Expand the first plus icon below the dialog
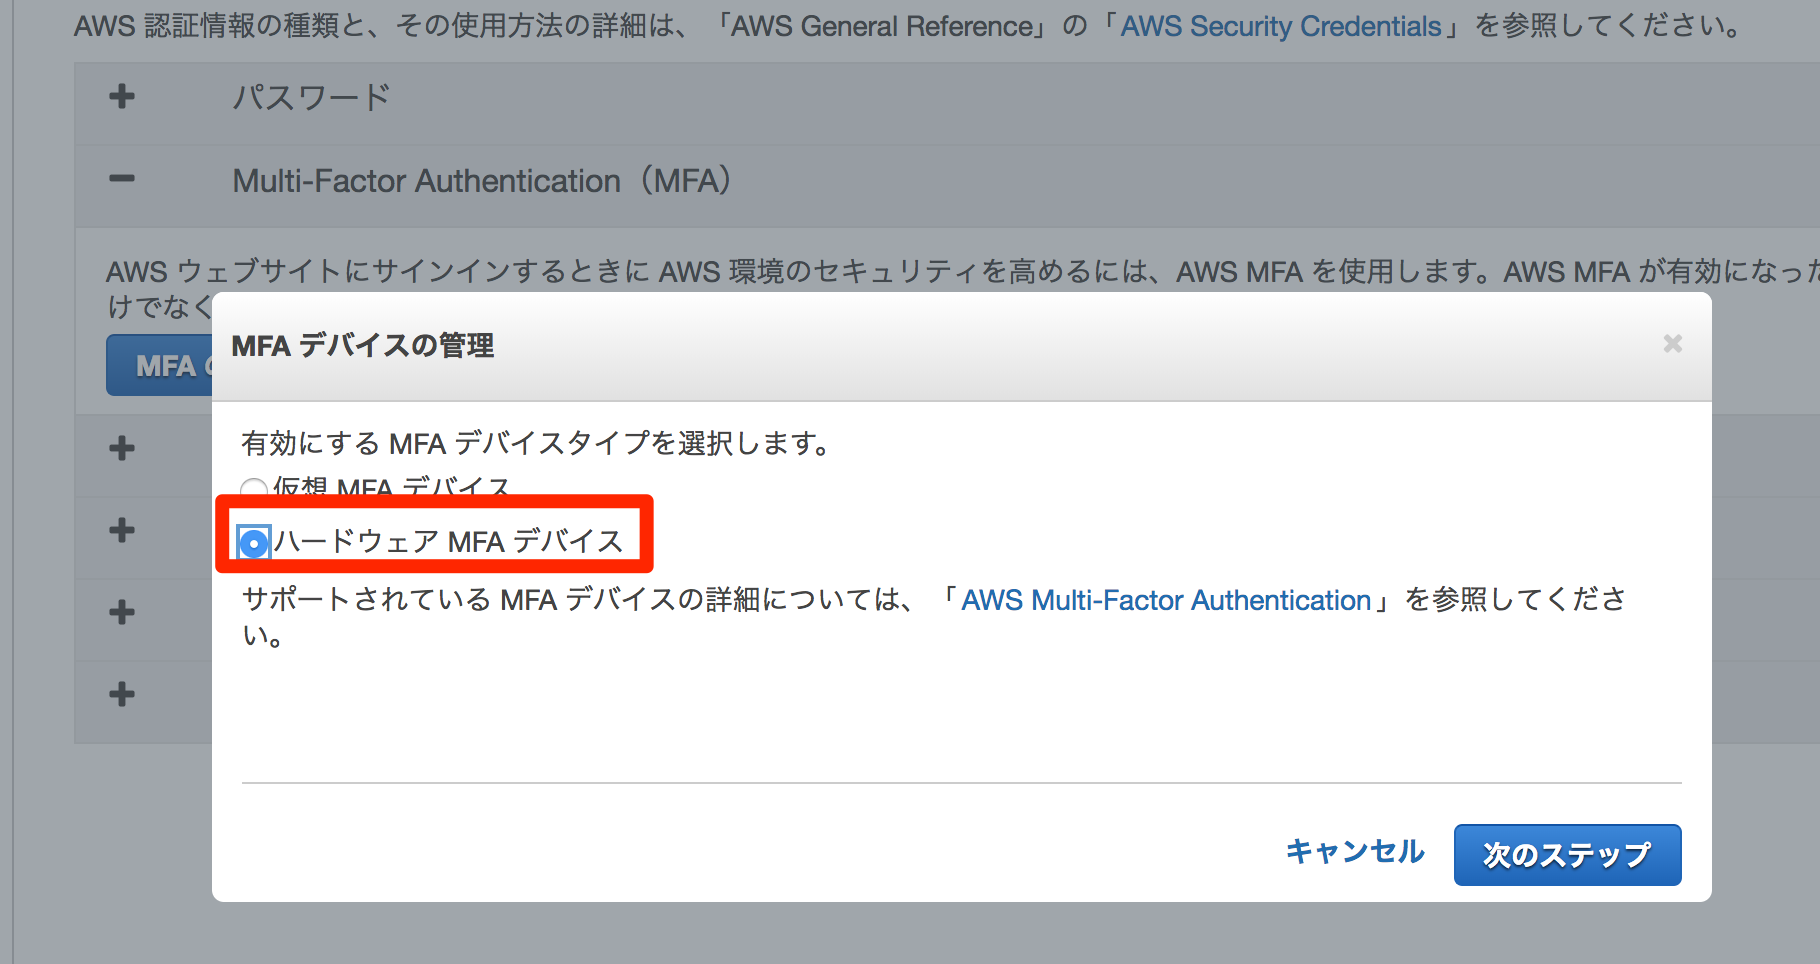Viewport: 1820px width, 964px height. (121, 447)
